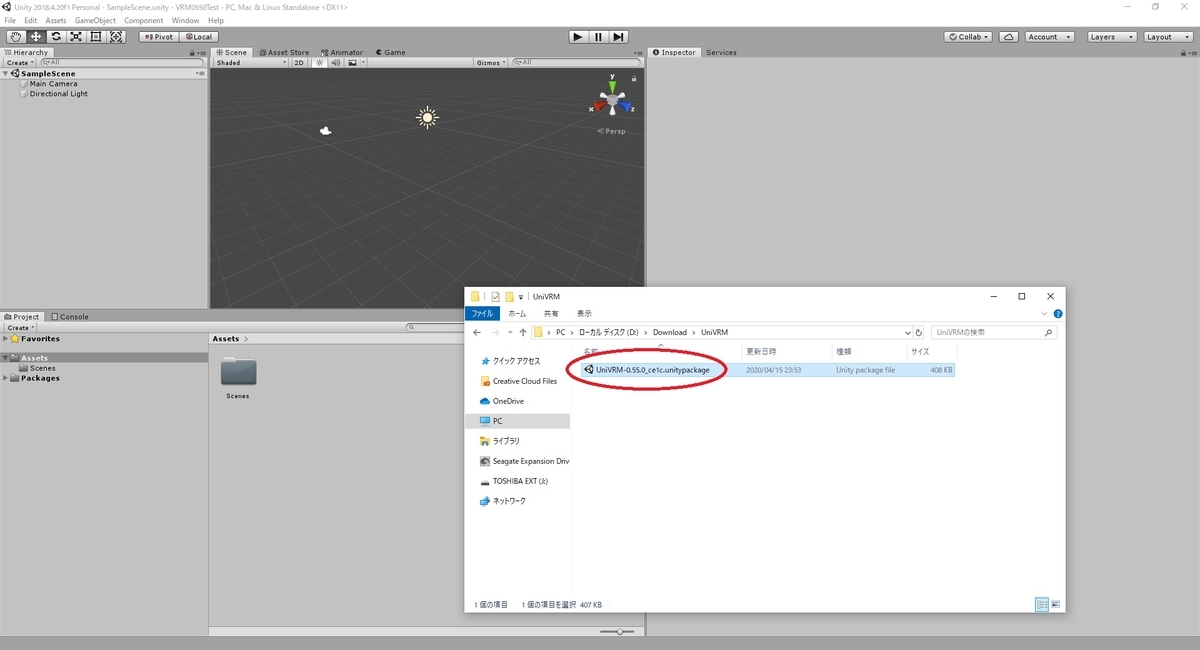Toggle Pivot/Center handle position

(x=158, y=37)
